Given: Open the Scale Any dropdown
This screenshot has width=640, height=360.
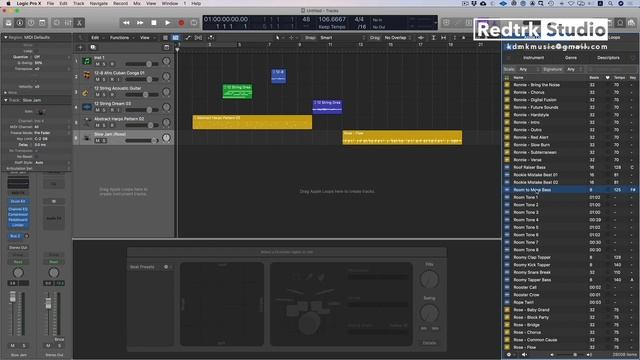Looking at the screenshot, I should 528,69.
